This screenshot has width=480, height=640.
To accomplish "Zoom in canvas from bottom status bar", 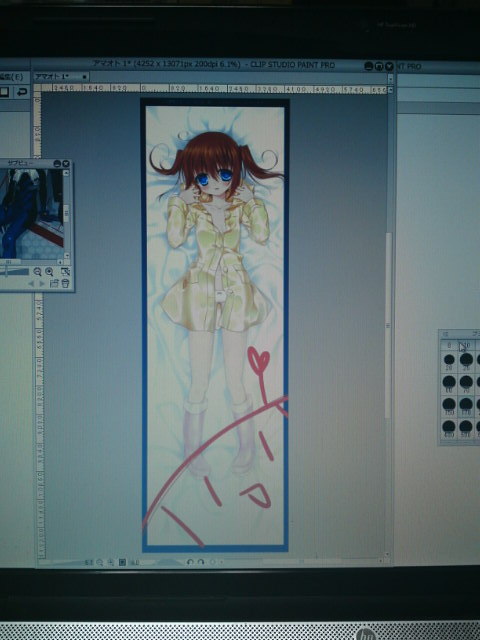I will (111, 562).
